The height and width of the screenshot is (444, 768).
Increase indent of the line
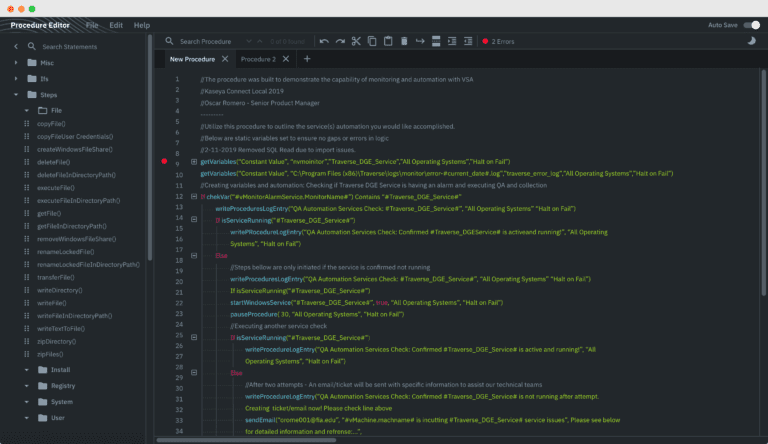coord(452,41)
